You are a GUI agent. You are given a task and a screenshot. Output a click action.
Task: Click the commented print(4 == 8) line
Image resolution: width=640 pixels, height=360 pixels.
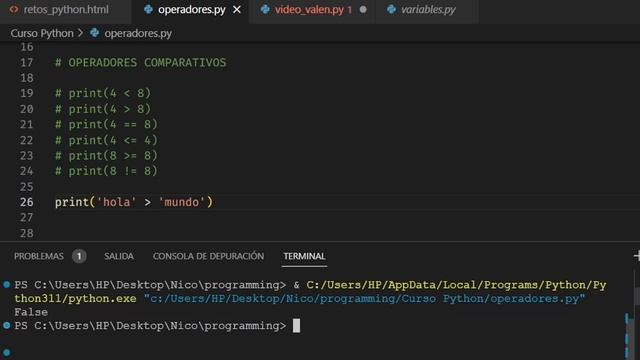click(106, 124)
